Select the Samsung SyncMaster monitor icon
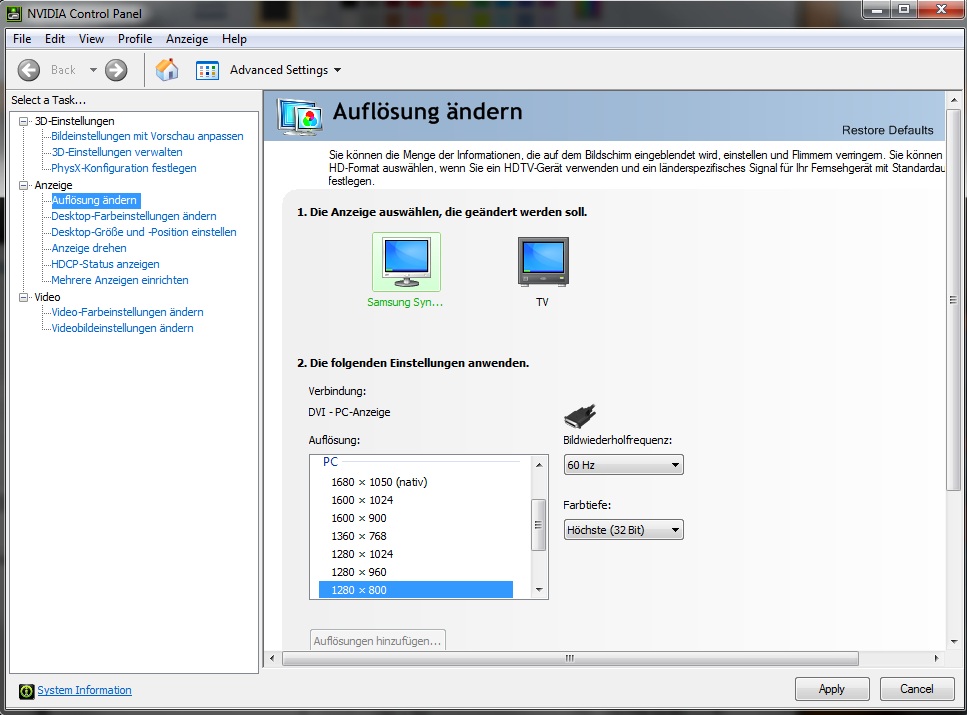 tap(405, 262)
